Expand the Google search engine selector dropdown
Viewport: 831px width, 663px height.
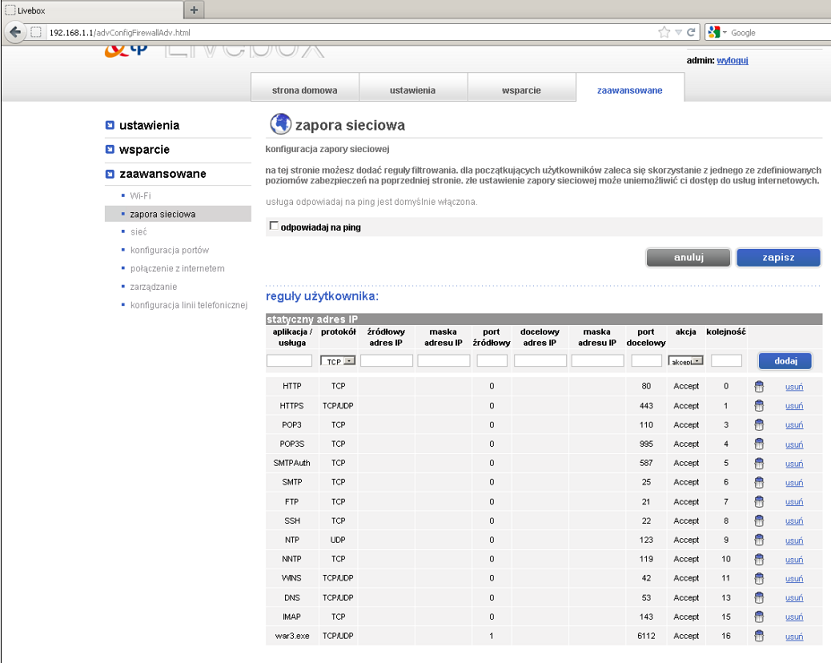(x=719, y=32)
